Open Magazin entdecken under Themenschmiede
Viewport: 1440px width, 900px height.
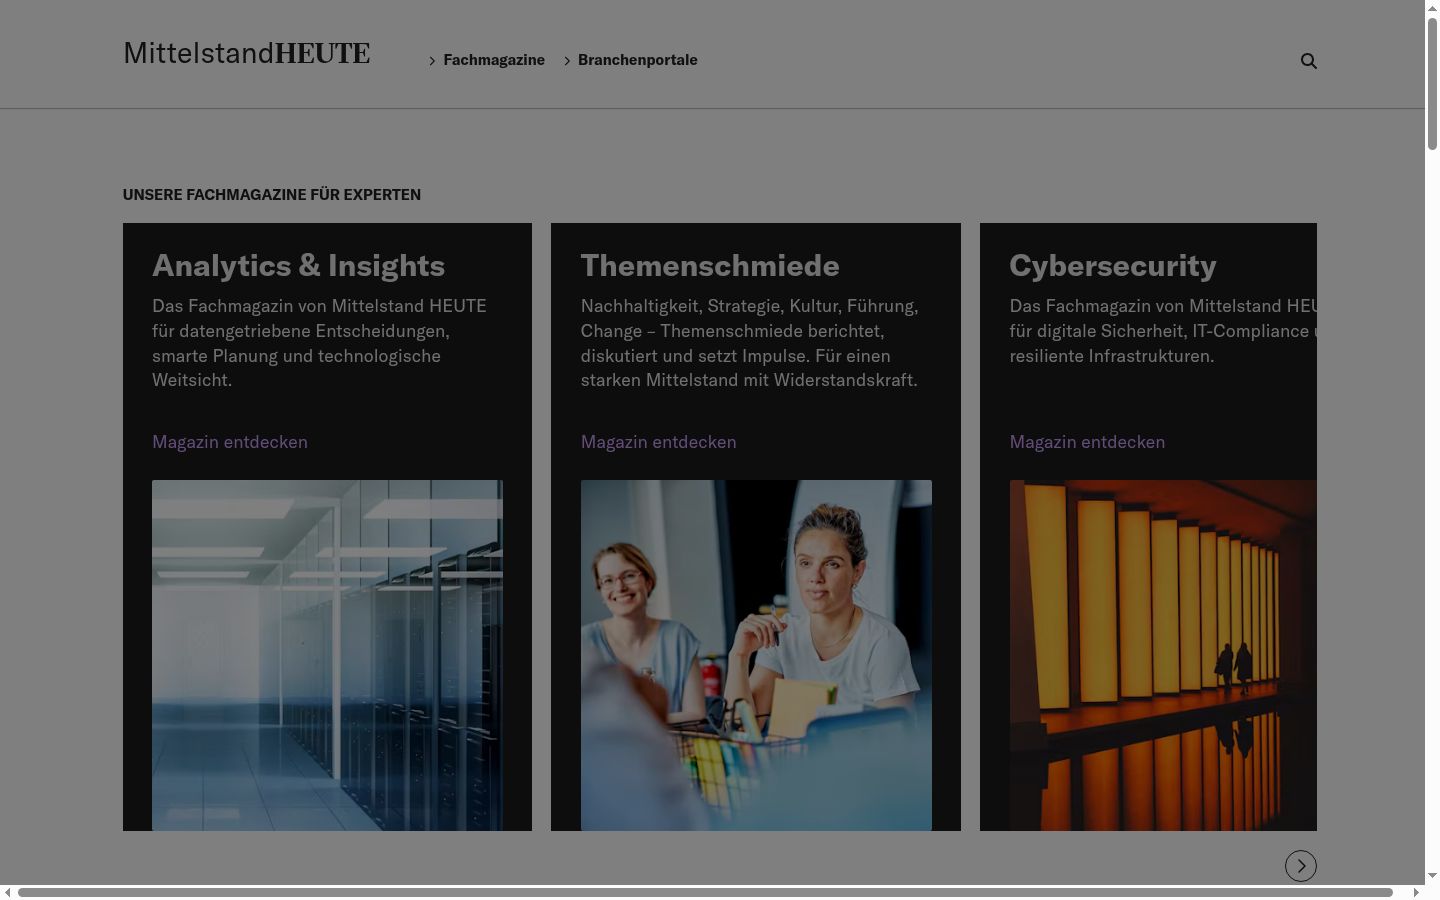pos(658,442)
